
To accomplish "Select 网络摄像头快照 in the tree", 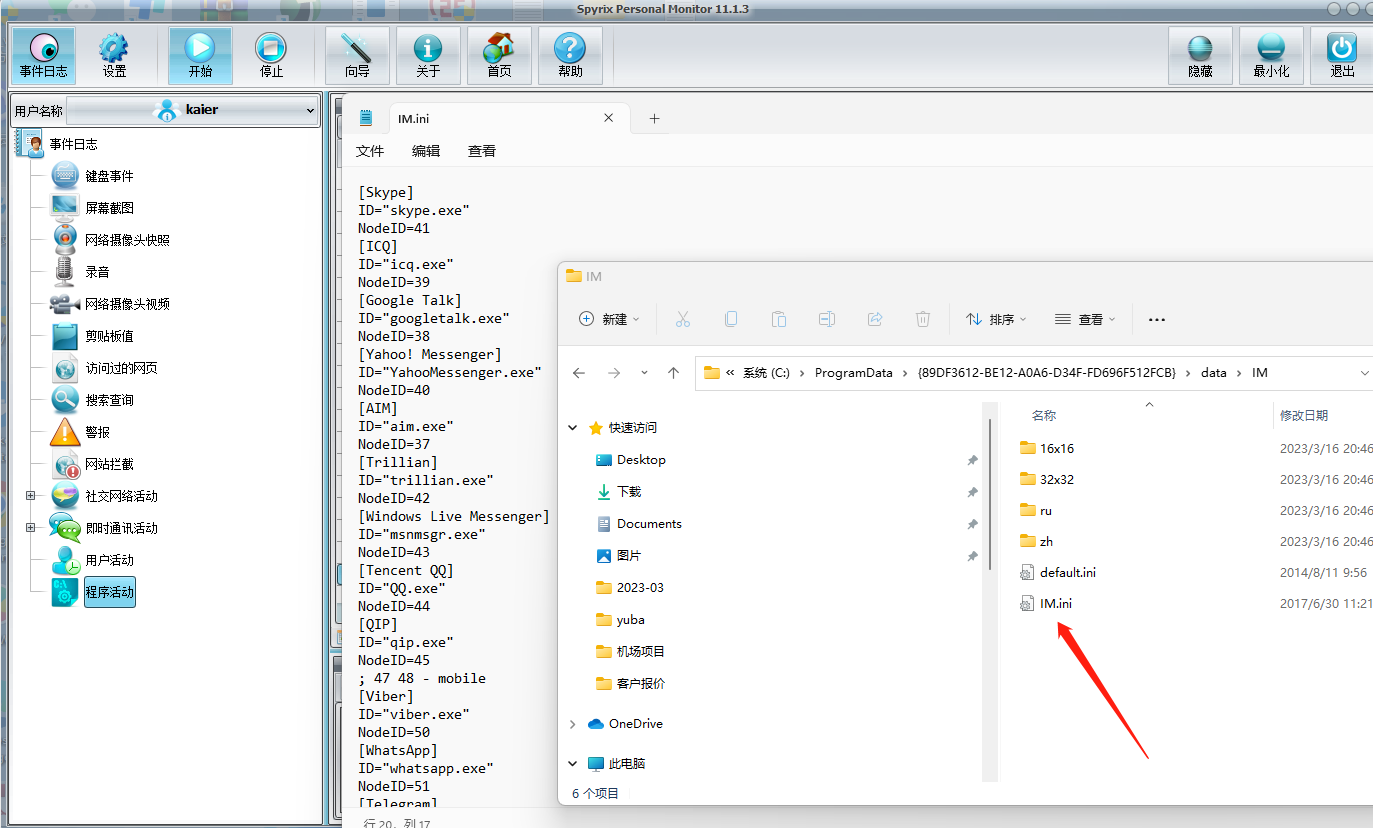I will pyautogui.click(x=127, y=240).
